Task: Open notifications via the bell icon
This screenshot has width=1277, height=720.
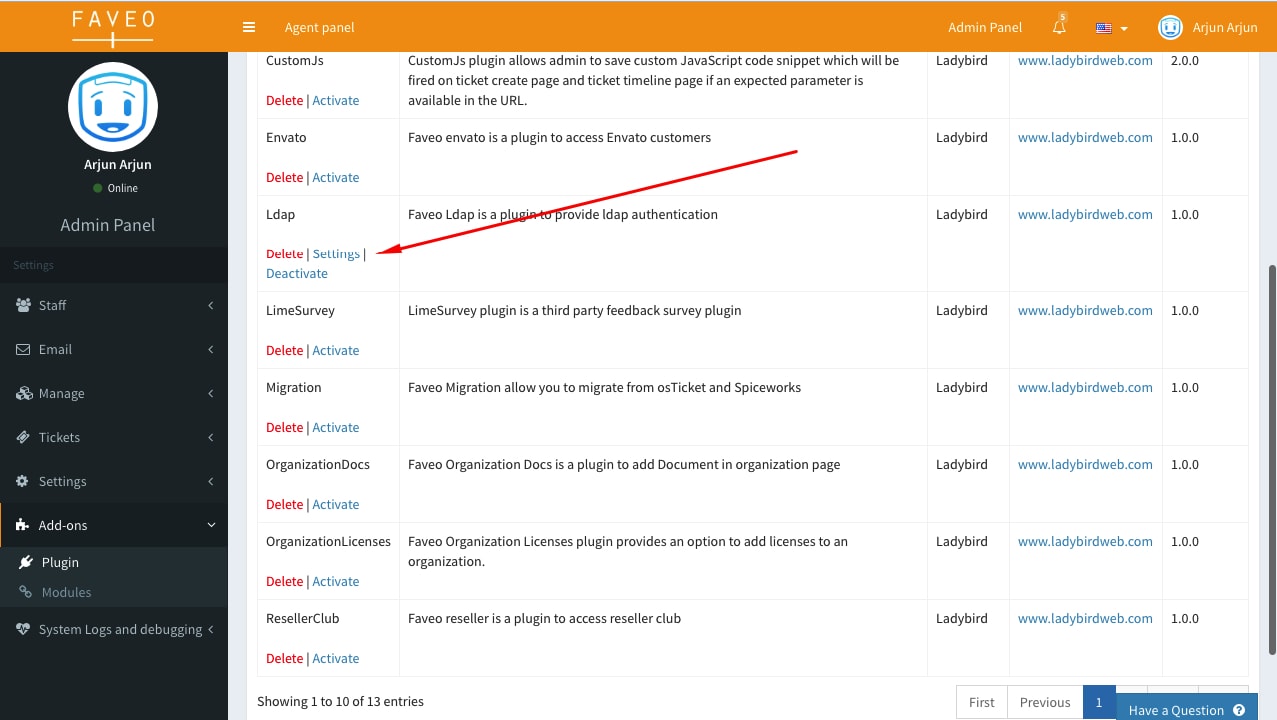Action: [1059, 27]
